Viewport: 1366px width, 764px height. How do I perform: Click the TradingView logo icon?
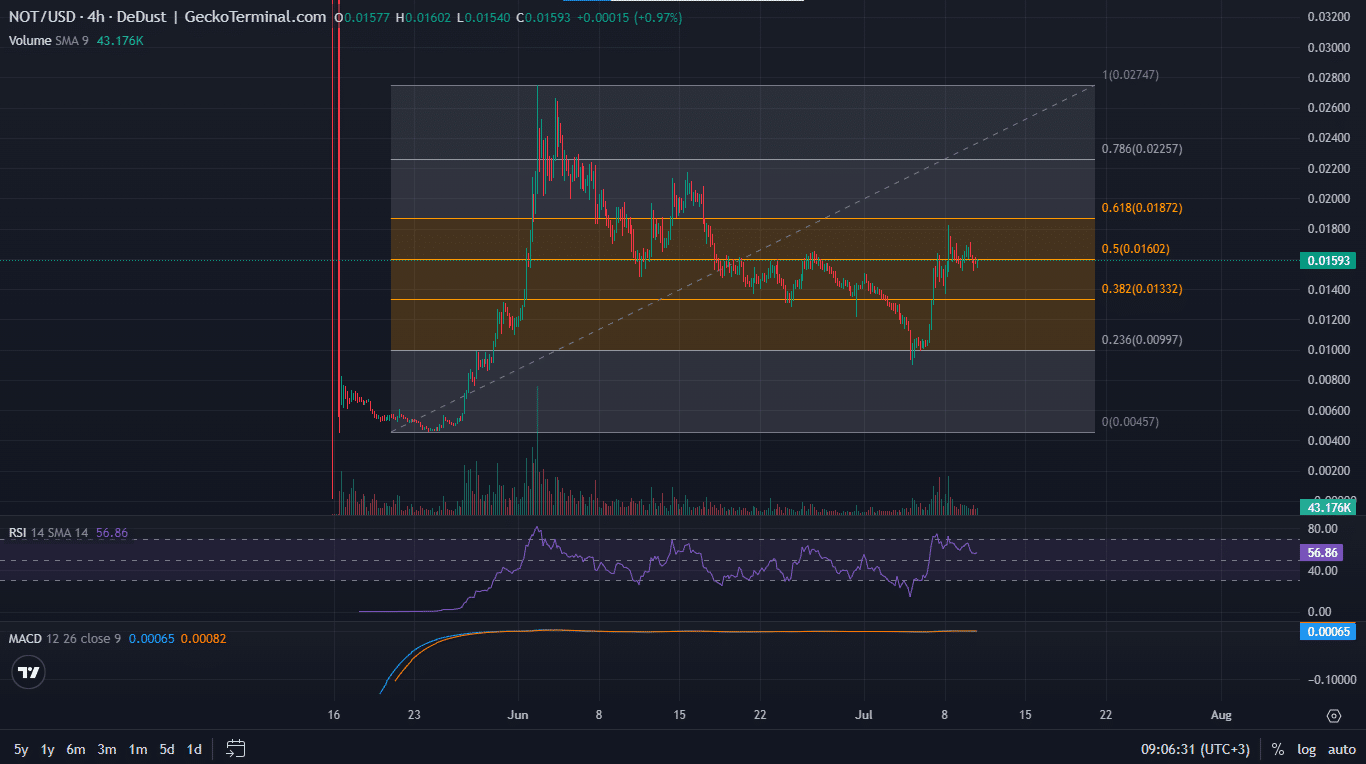[x=29, y=673]
